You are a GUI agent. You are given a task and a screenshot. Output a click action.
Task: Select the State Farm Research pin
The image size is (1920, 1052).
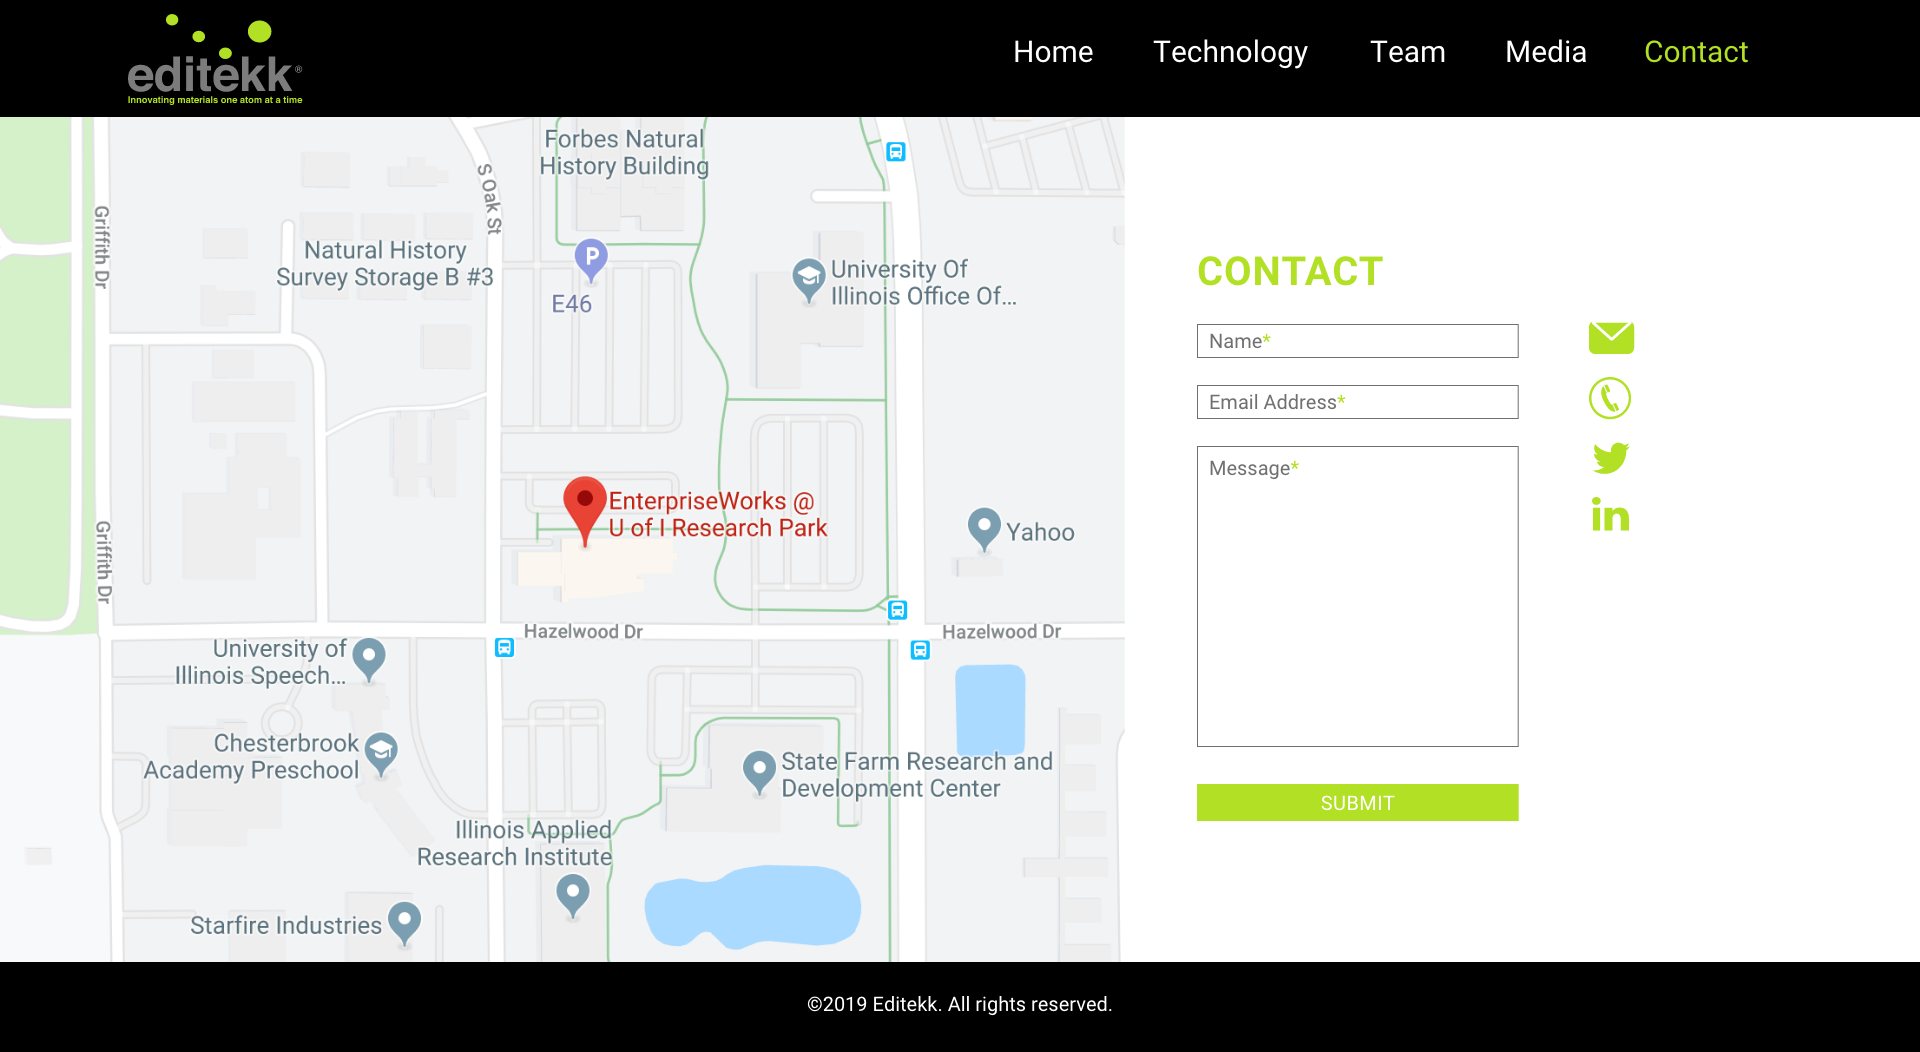(759, 773)
